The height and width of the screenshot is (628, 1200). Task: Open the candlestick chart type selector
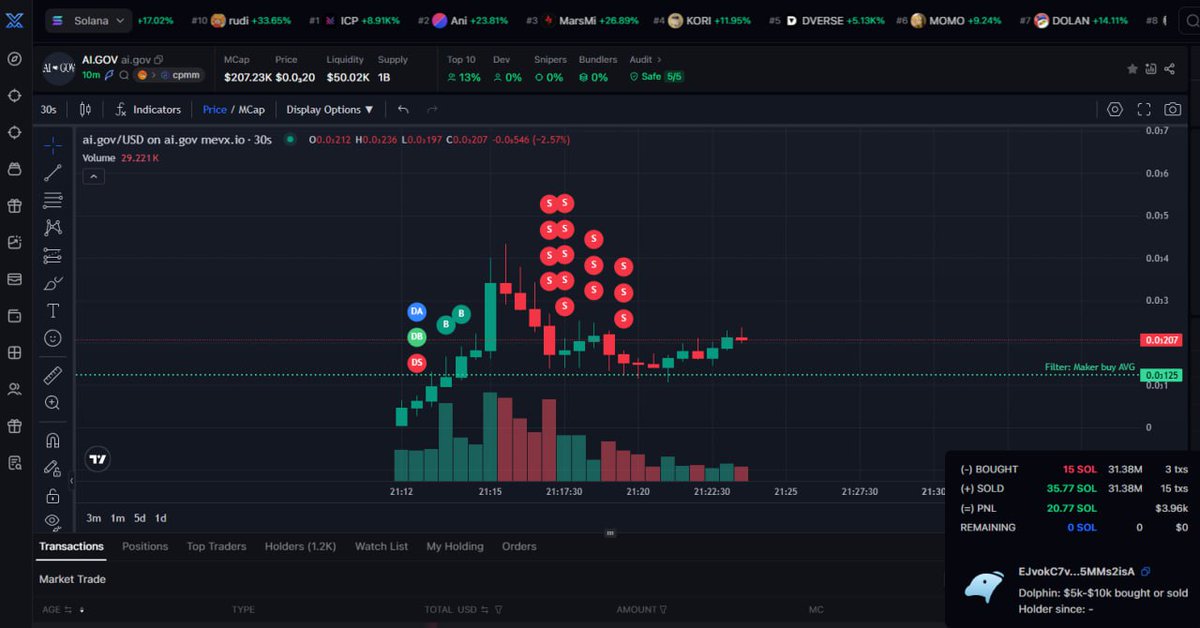(85, 109)
